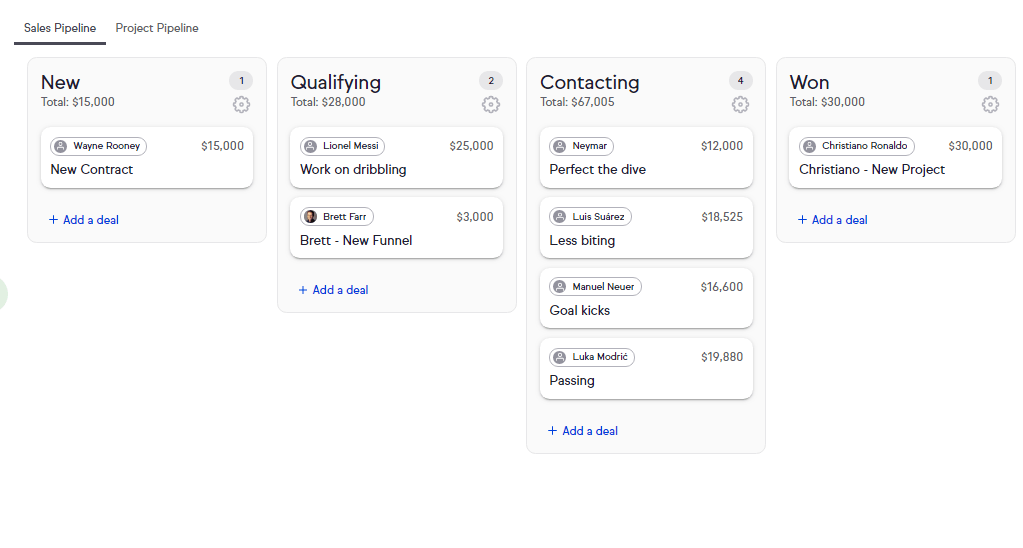Open the Perfect the dive deal
This screenshot has height=548, width=1023.
pos(646,158)
